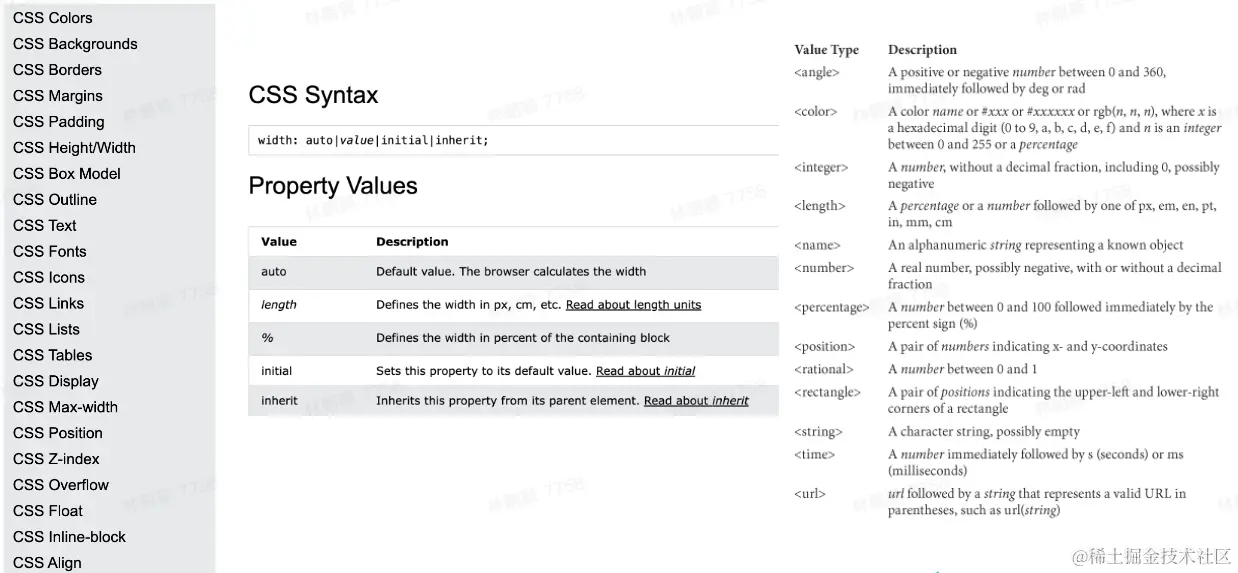Open CSS Box Model page
Screen dimensions: 1238x573
(67, 174)
